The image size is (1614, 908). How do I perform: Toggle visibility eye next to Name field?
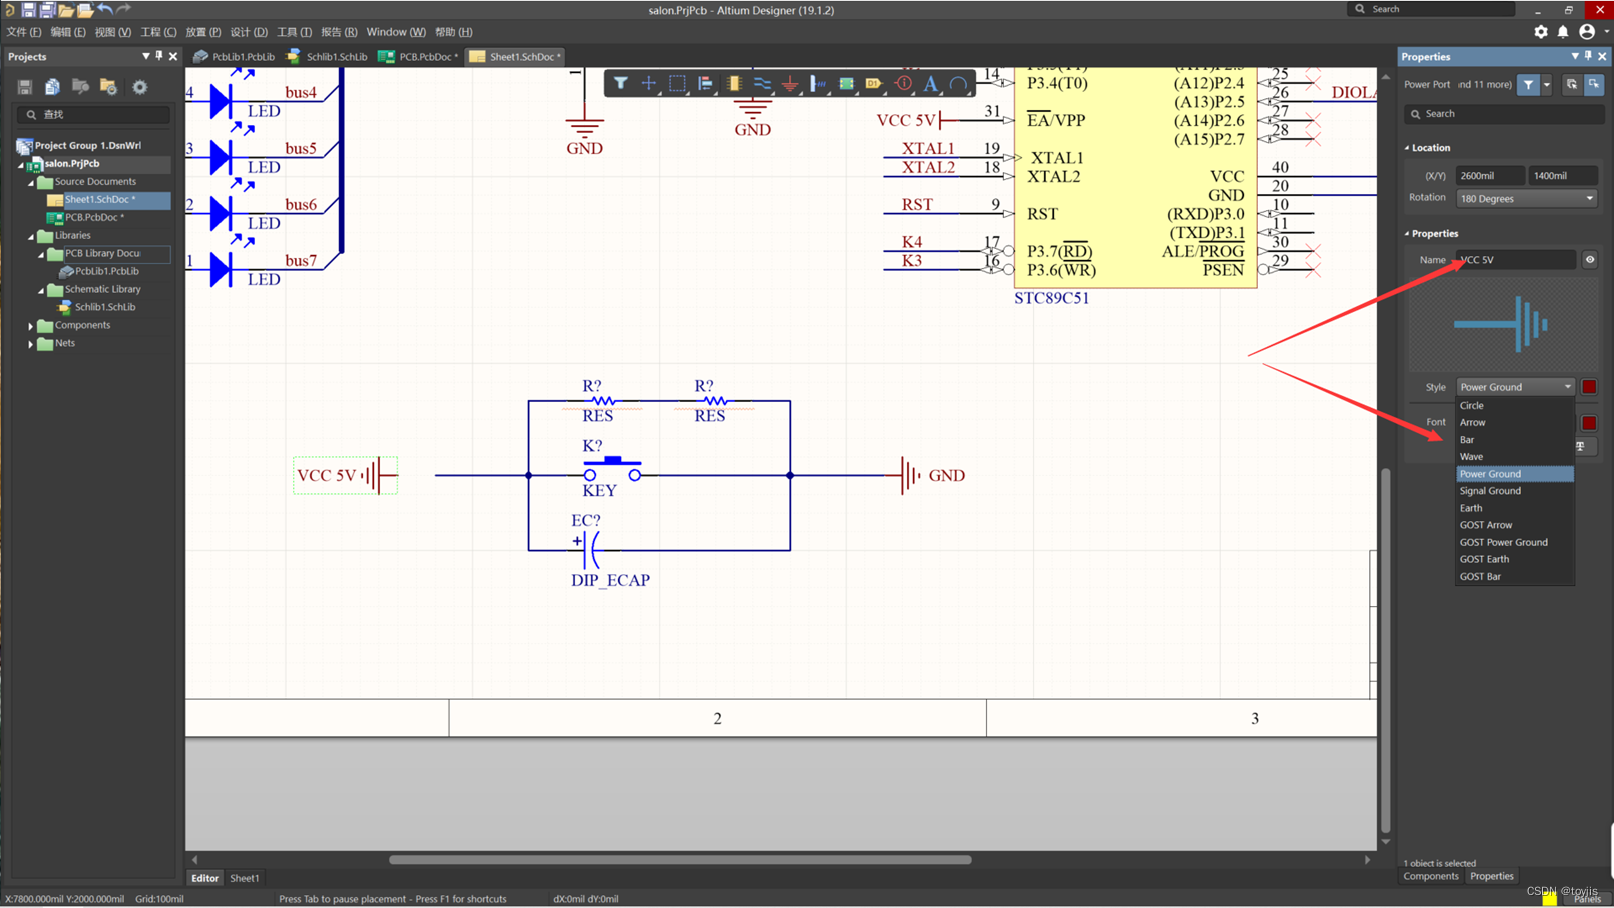[x=1590, y=260]
